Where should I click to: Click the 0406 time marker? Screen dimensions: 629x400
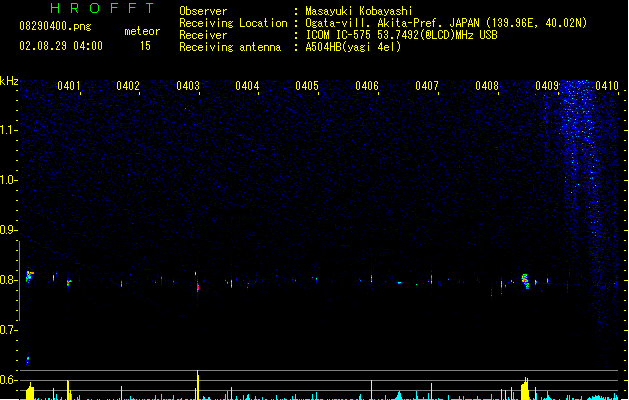pyautogui.click(x=367, y=86)
